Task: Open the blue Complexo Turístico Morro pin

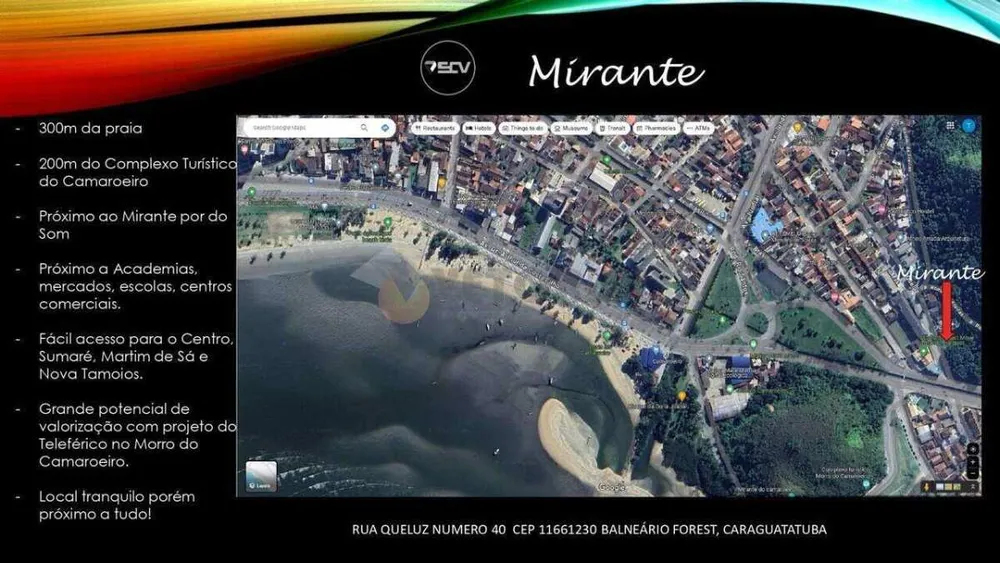Action: pyautogui.click(x=865, y=484)
